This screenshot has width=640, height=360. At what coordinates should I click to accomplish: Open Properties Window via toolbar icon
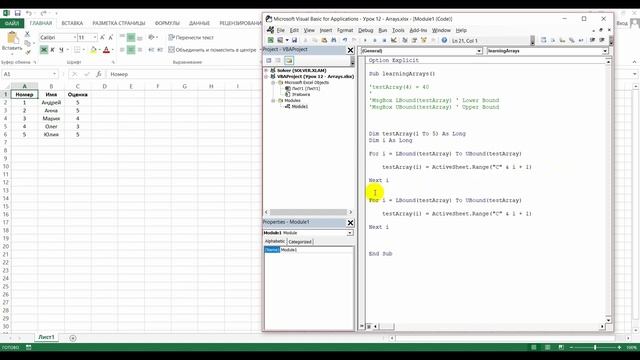[x=414, y=40]
